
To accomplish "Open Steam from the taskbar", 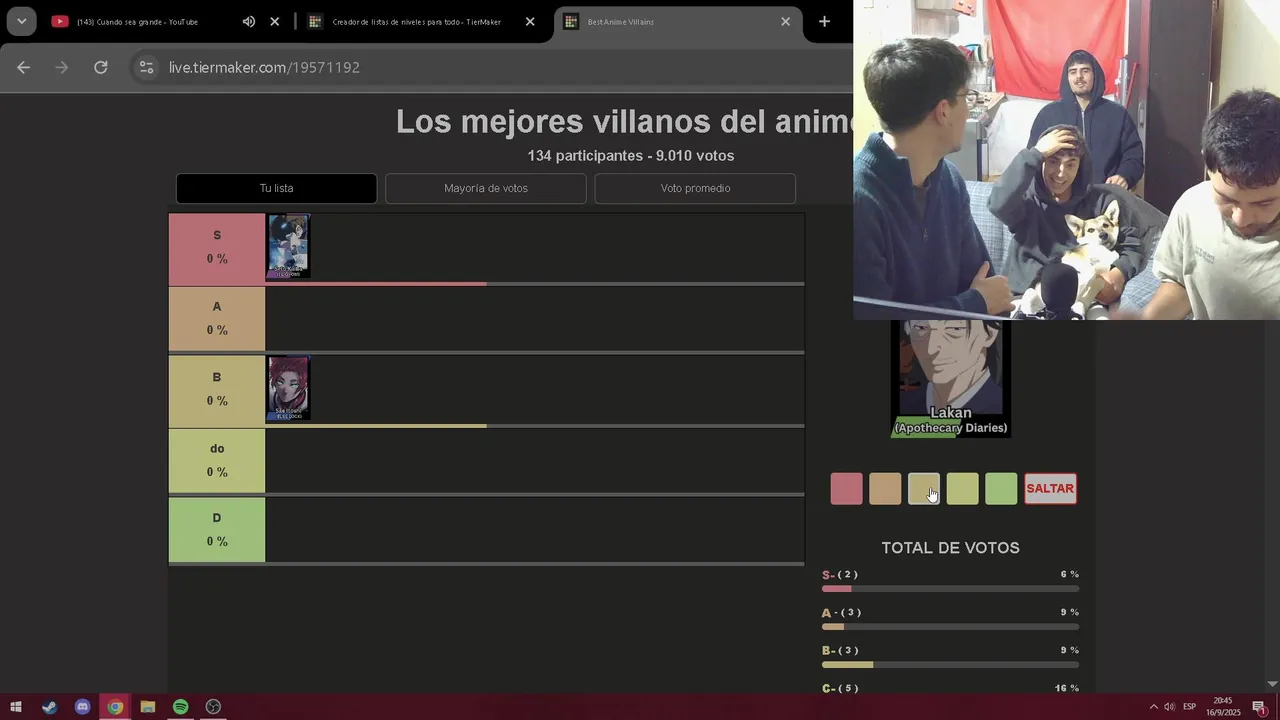I will pos(49,707).
